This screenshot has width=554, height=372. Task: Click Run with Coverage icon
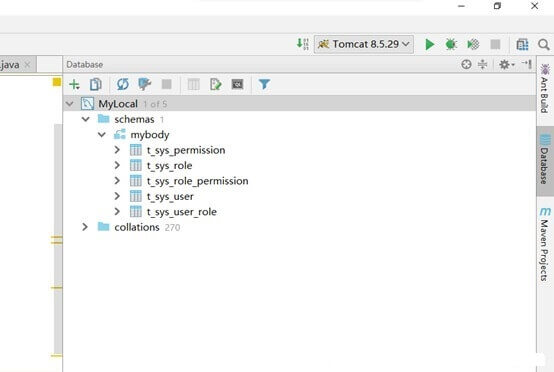(x=473, y=44)
